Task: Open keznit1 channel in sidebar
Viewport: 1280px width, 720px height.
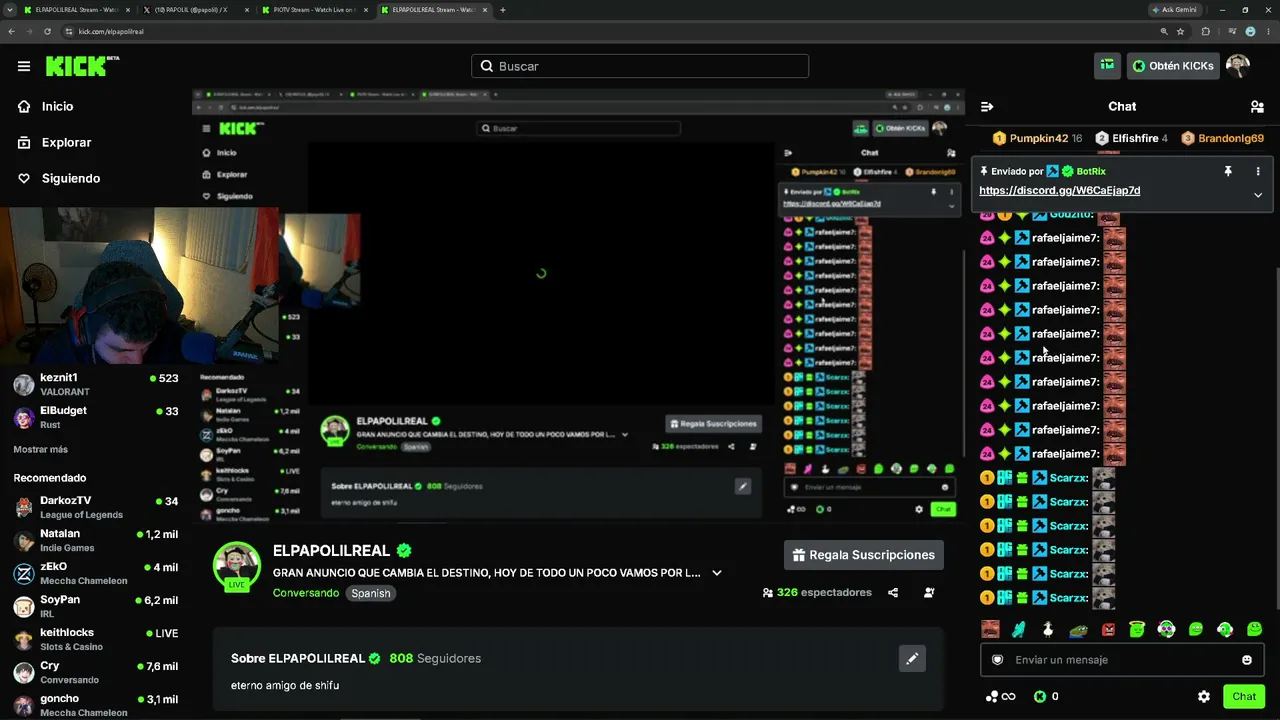Action: (x=96, y=384)
